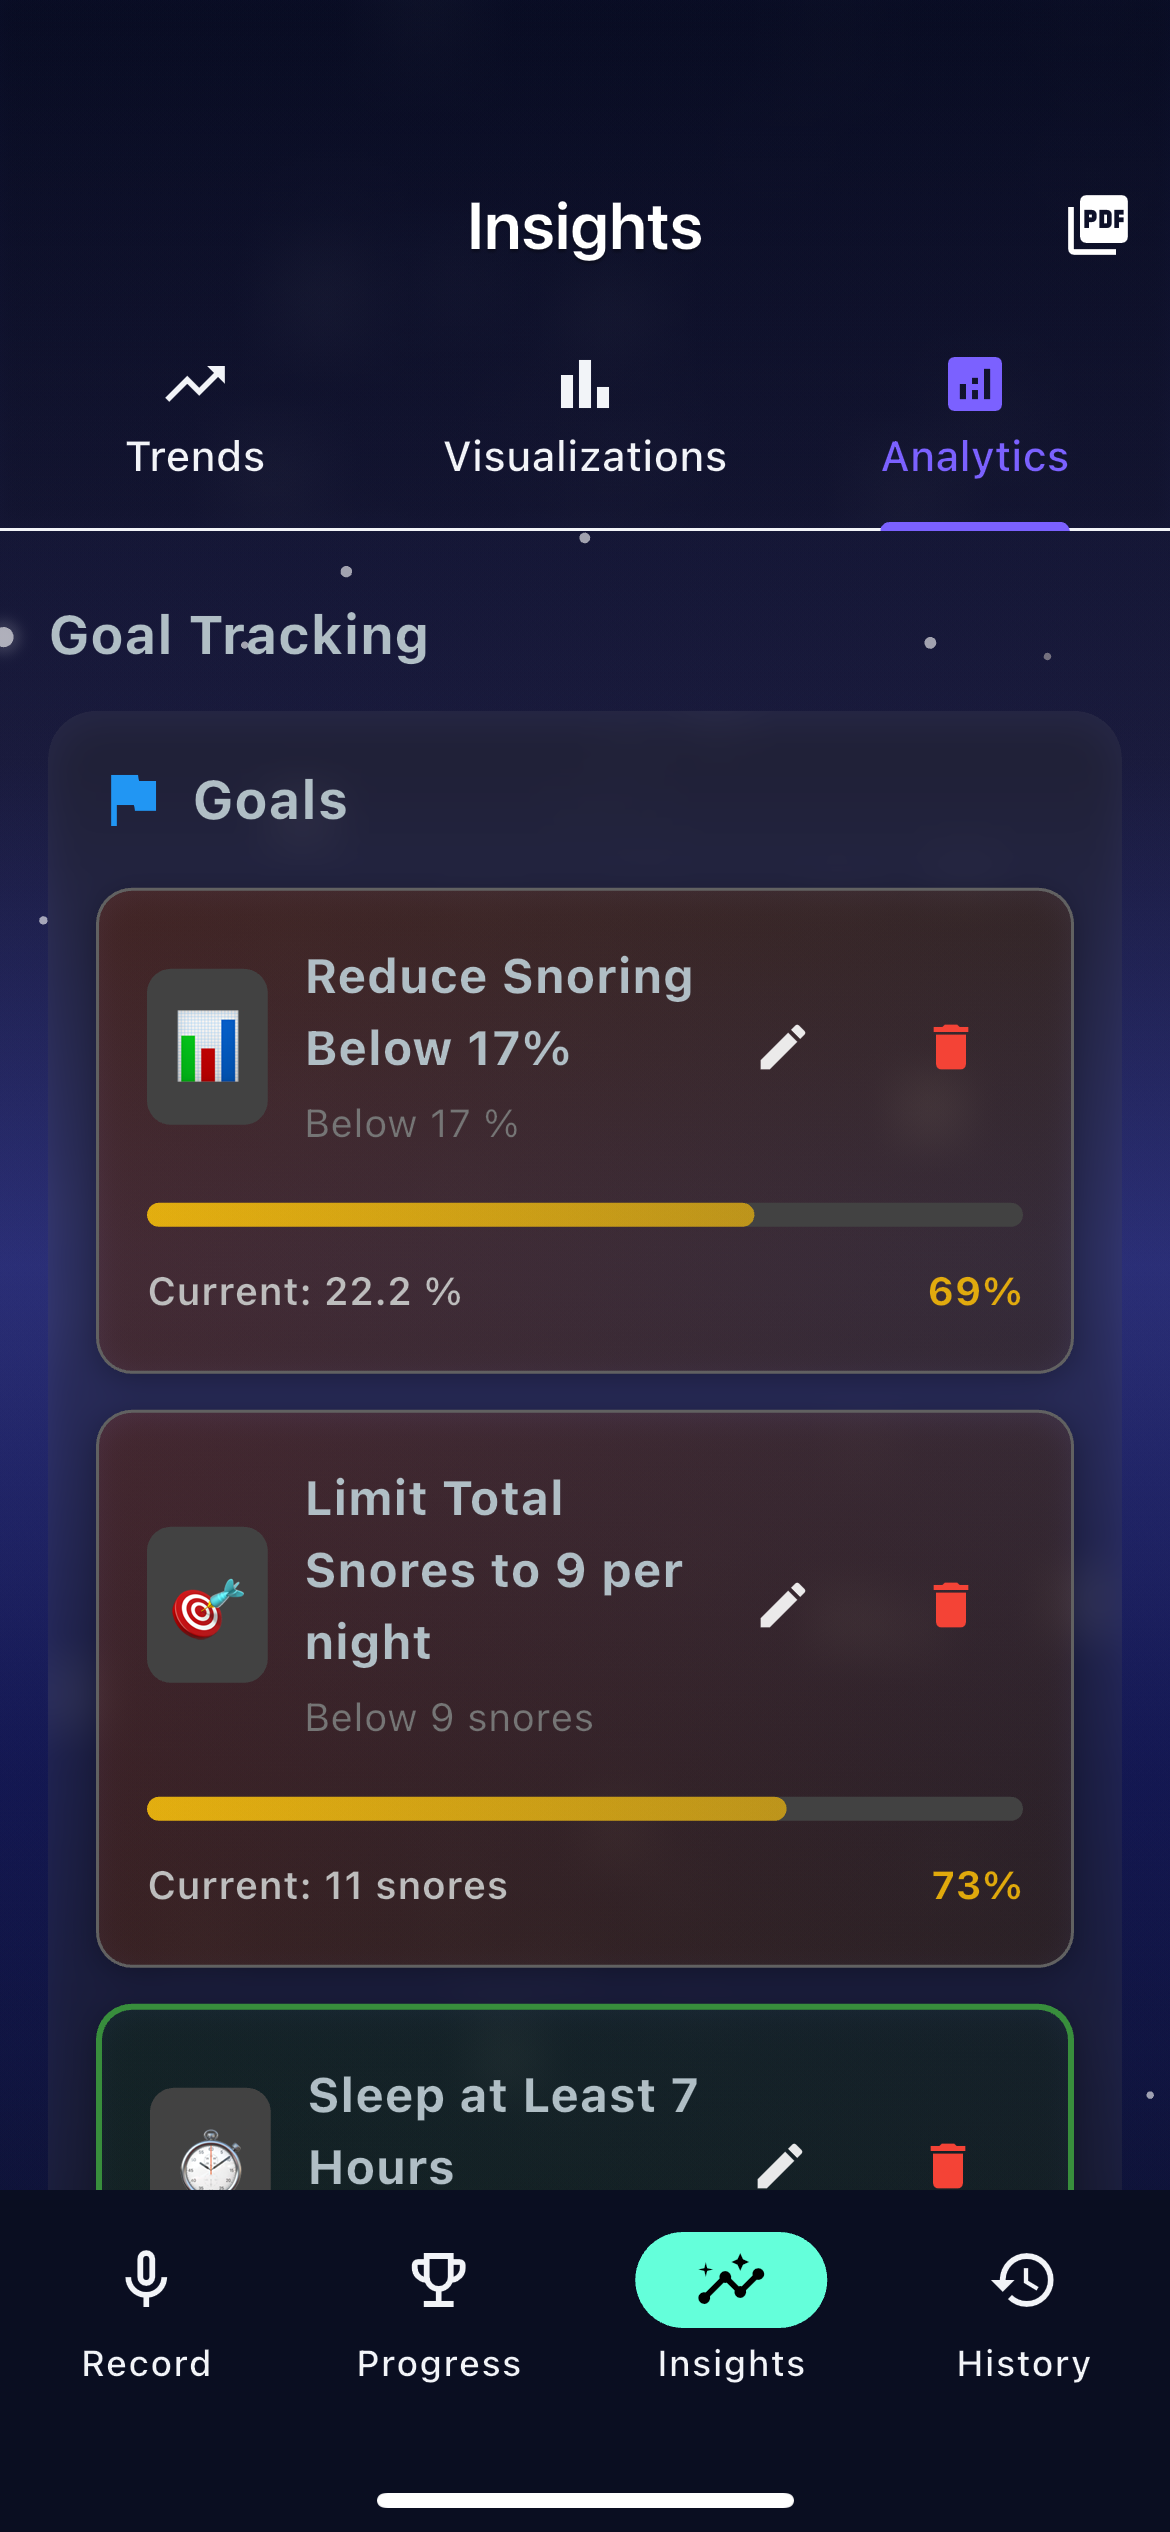Delete the Limit Total Snores goal
Screen dimensions: 1170x2532
click(950, 1605)
